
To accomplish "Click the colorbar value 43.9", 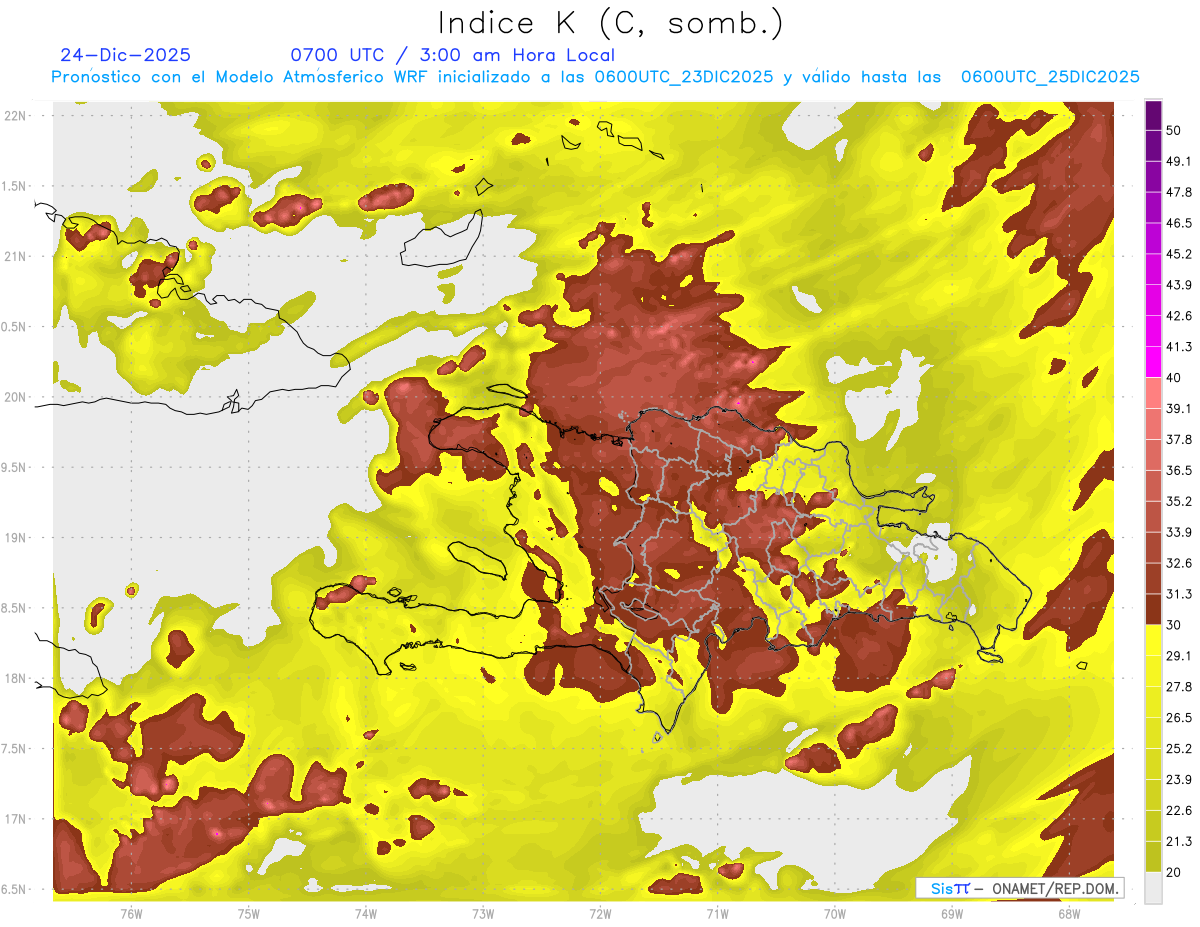I will click(1178, 285).
